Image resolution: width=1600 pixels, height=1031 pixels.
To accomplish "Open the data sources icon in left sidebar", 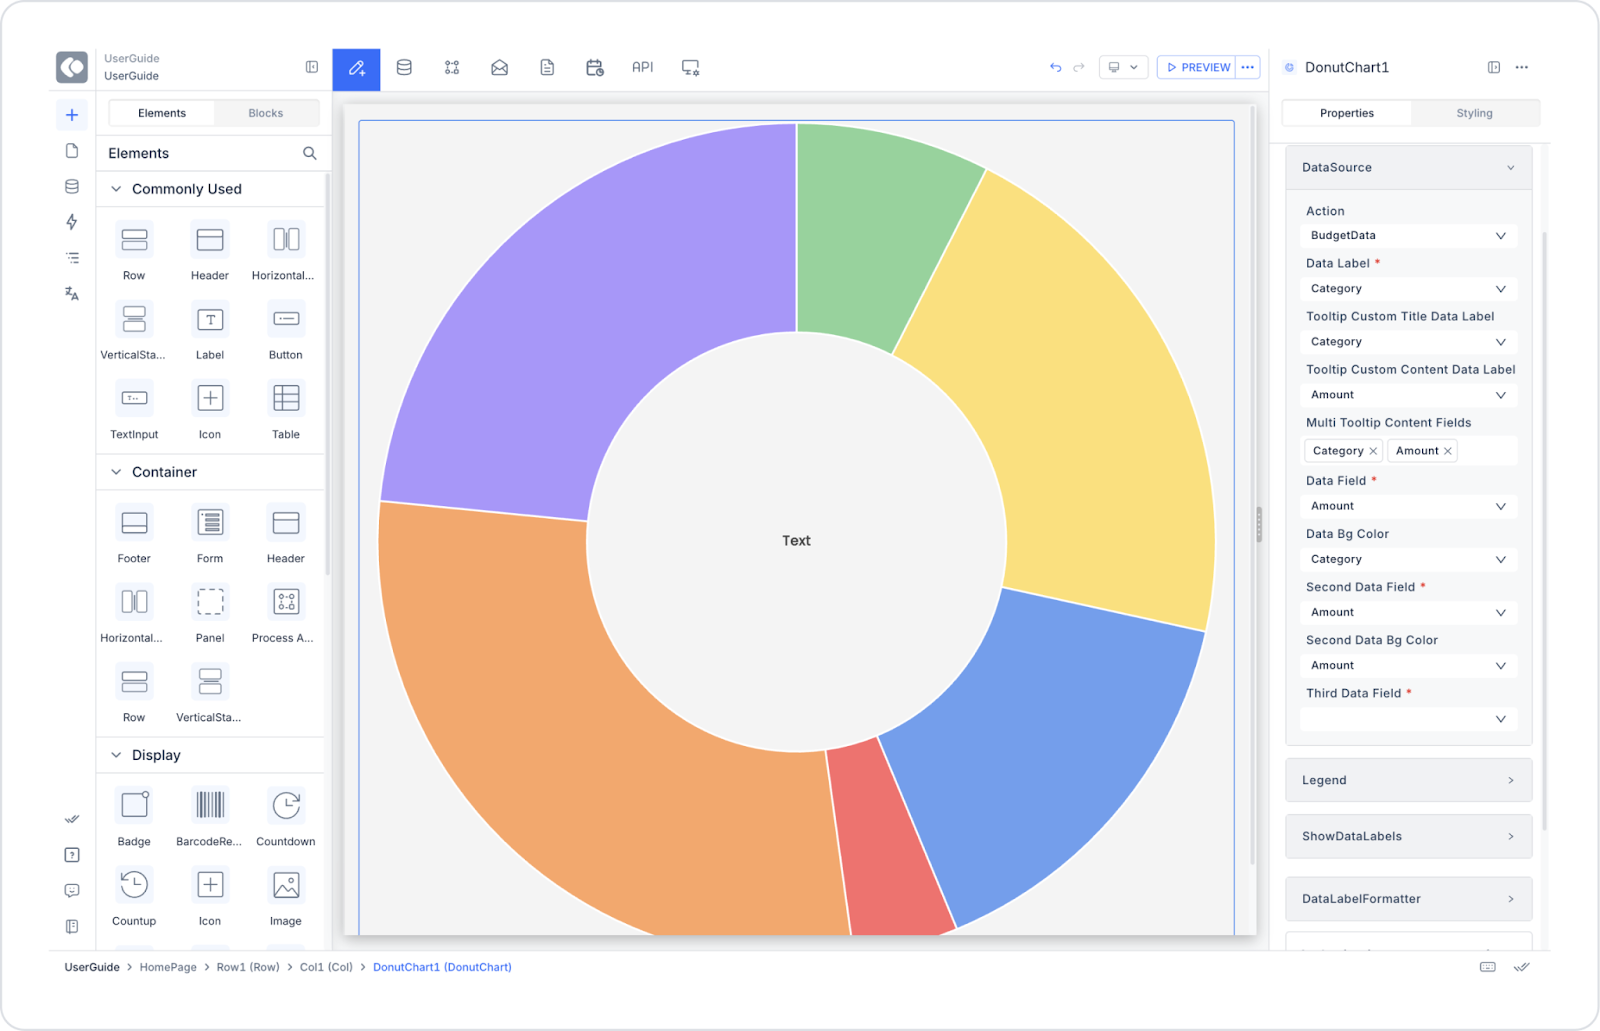I will point(72,187).
